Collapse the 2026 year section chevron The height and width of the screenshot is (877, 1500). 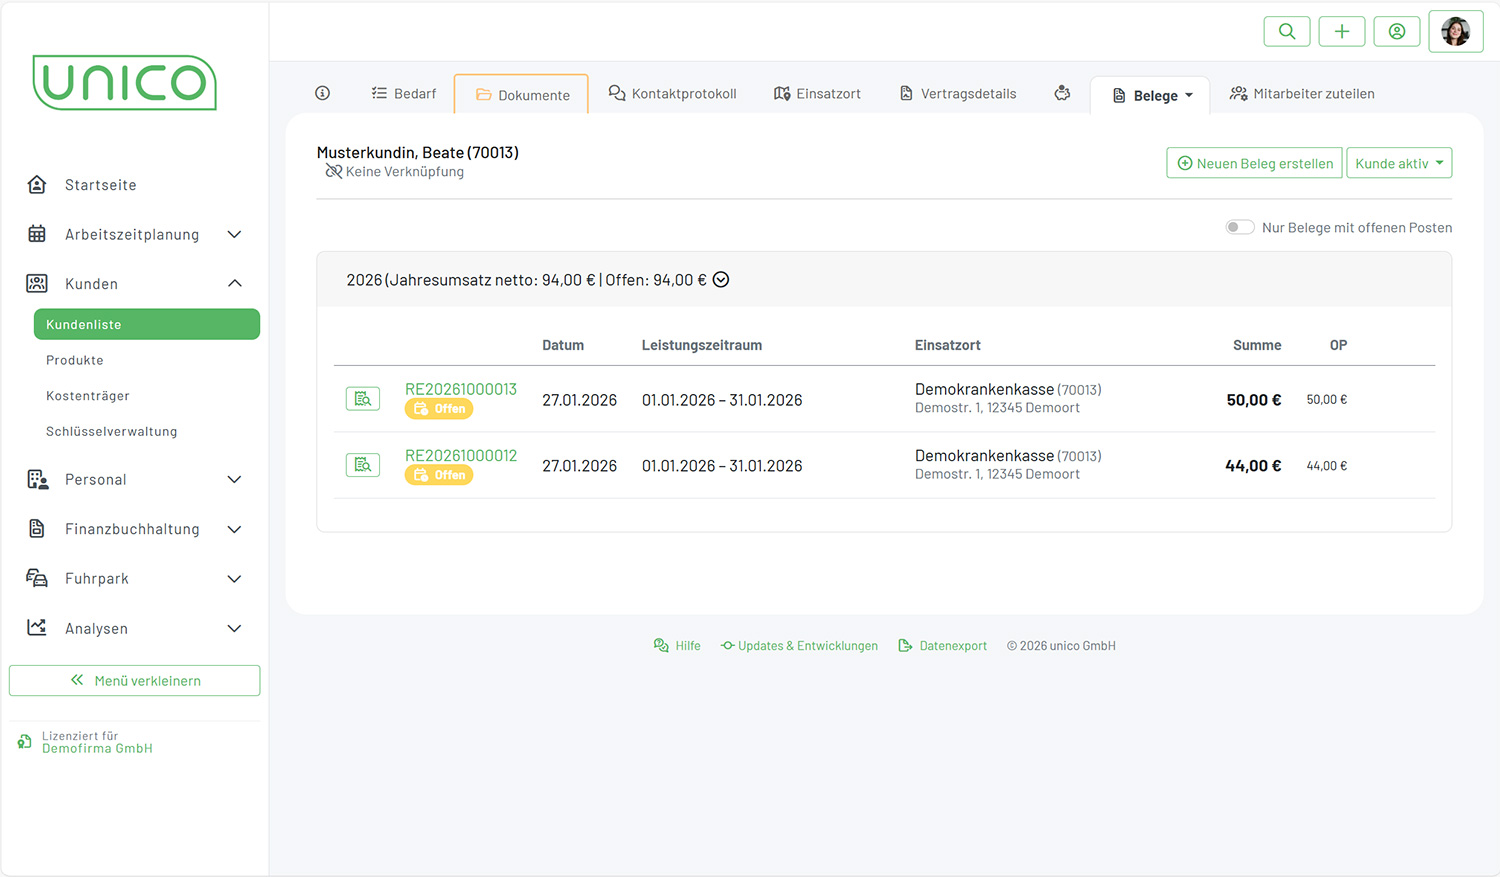(x=721, y=280)
